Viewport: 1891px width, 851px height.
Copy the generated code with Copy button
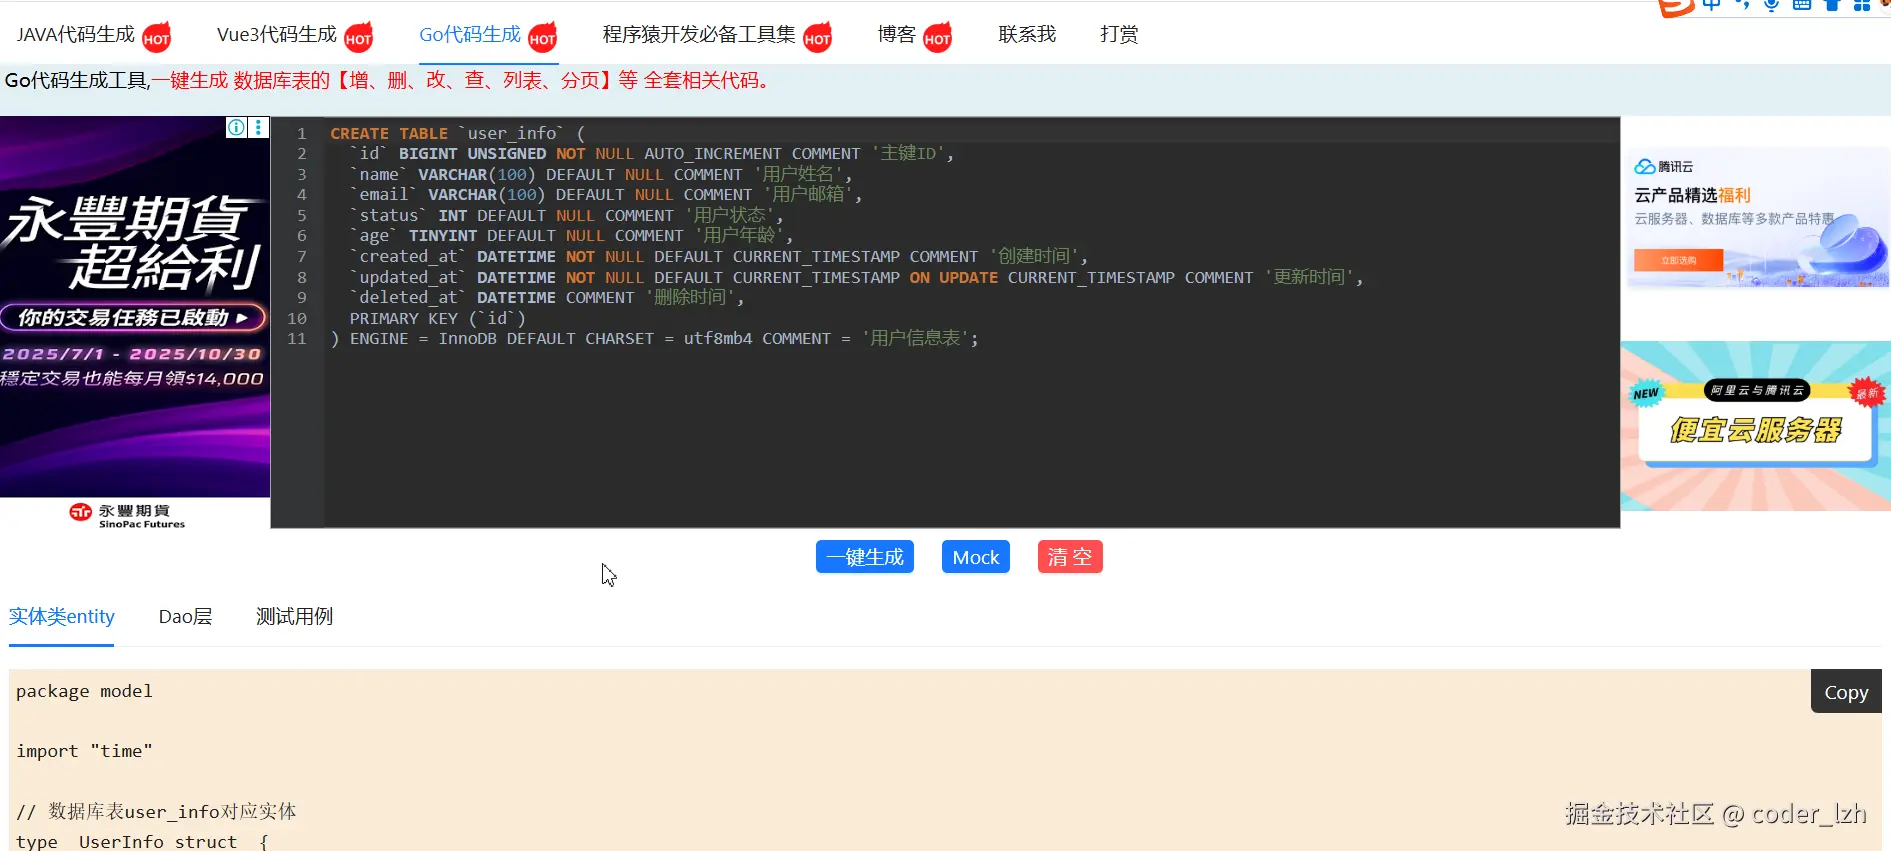pos(1846,691)
